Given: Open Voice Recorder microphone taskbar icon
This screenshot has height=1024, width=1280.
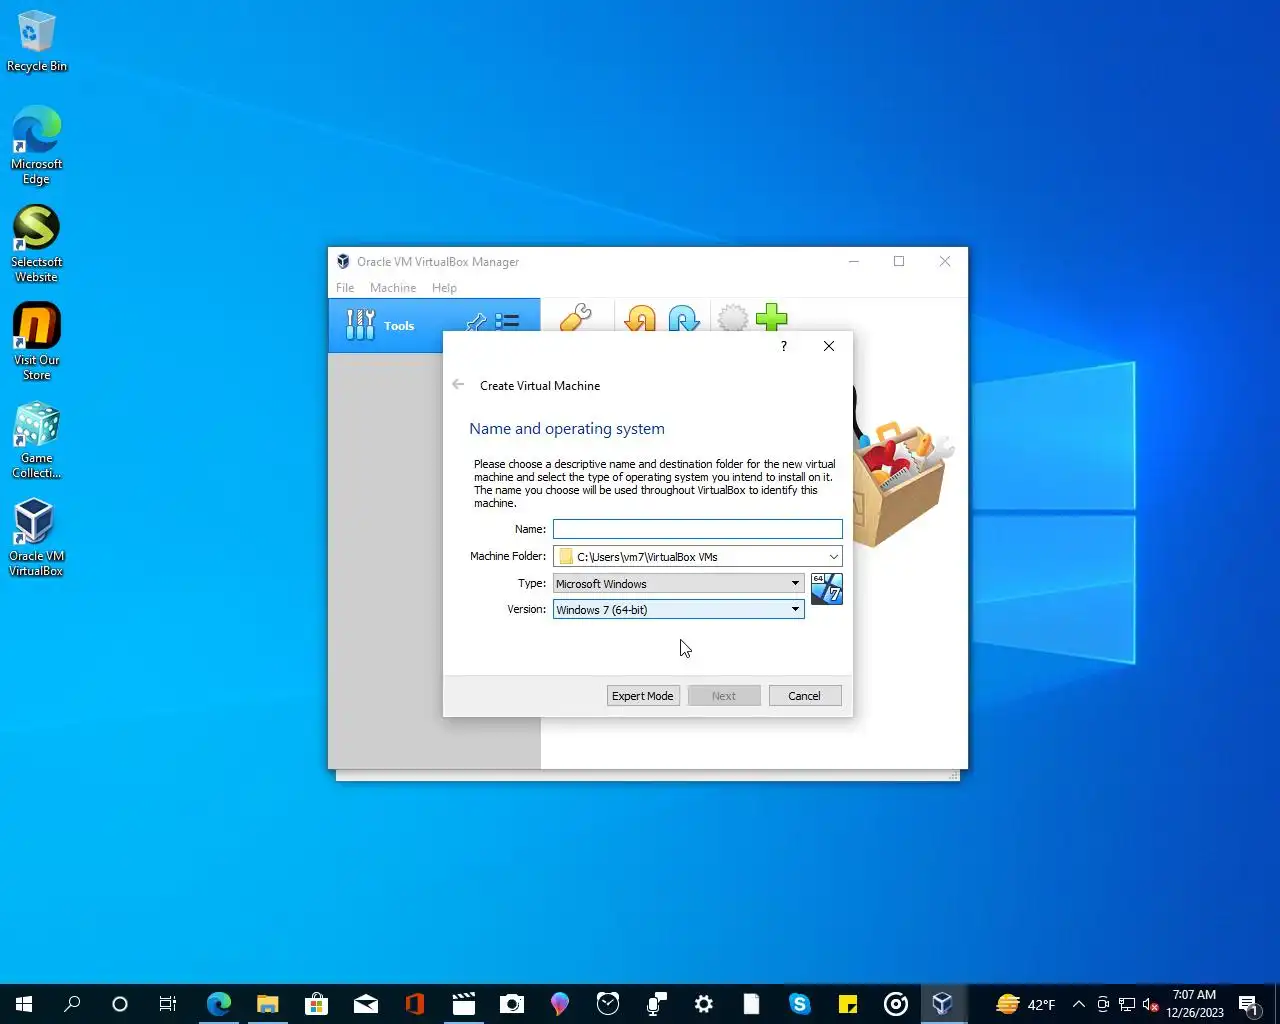Looking at the screenshot, I should [x=656, y=1004].
